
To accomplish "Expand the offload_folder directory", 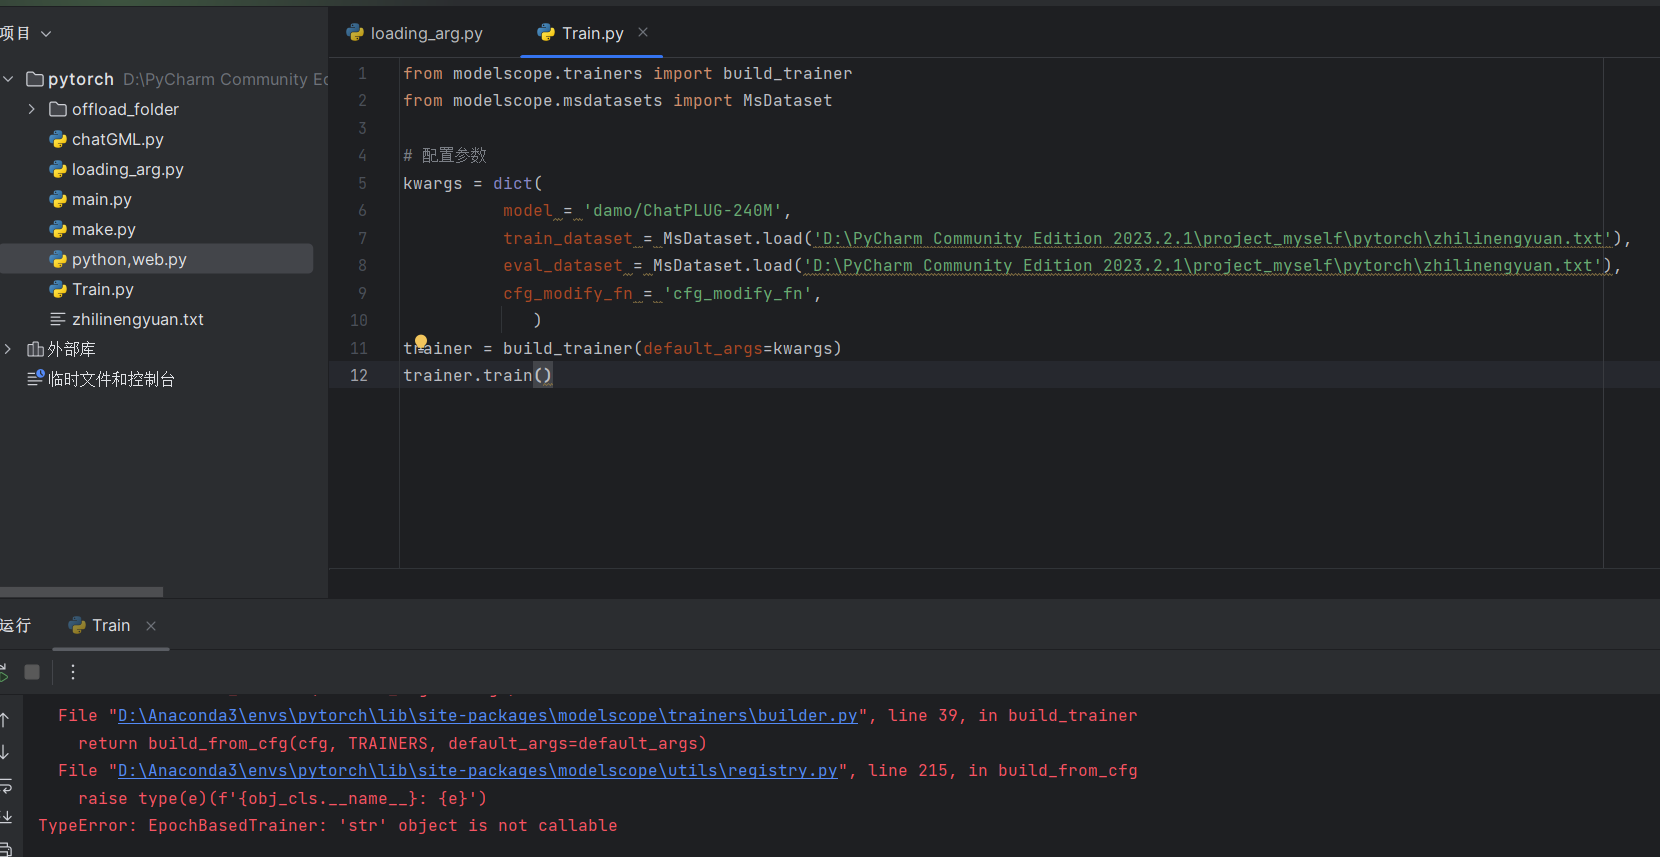I will [x=32, y=109].
